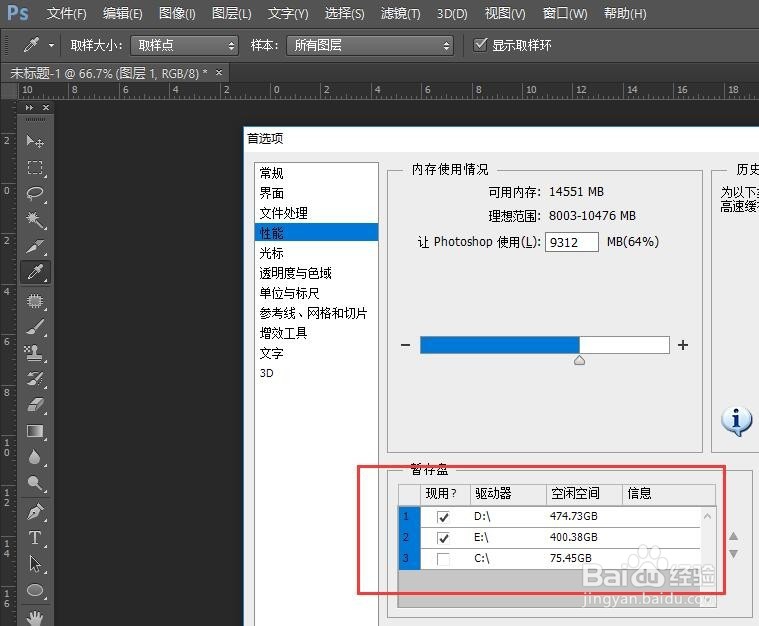Click the blue info bubble icon

tap(736, 420)
